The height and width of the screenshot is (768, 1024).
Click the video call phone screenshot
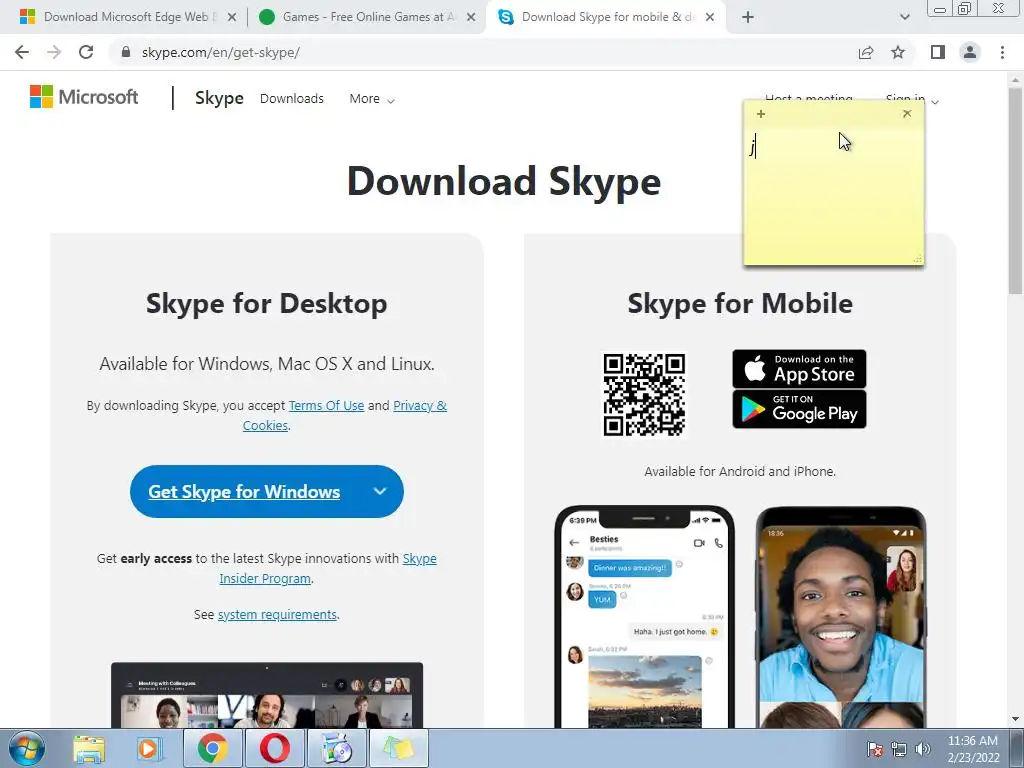point(841,617)
